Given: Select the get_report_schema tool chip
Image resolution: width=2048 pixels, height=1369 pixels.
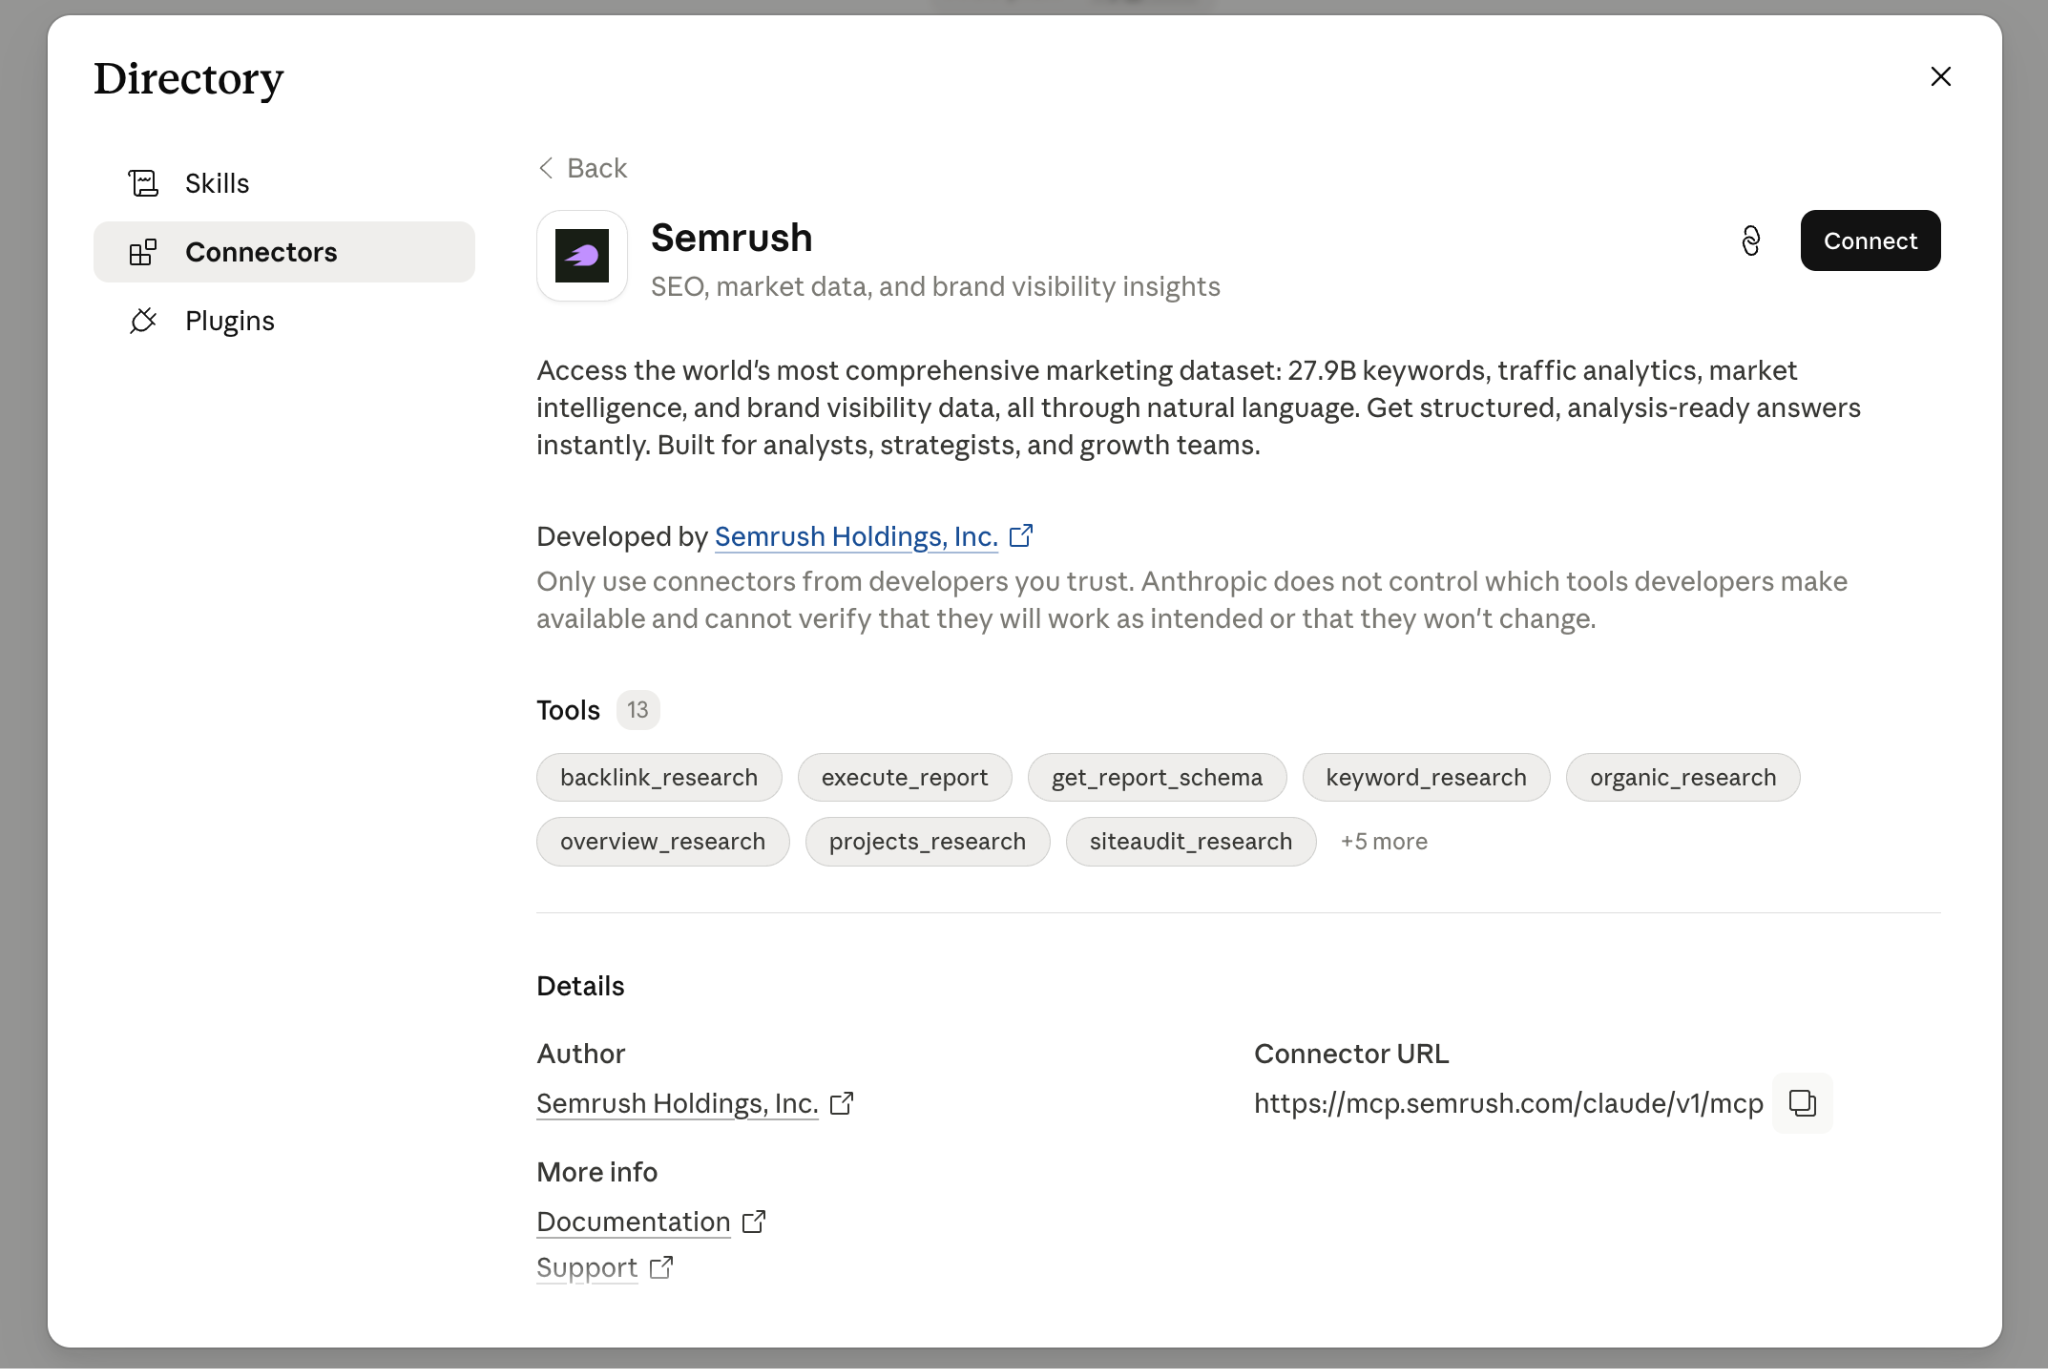Looking at the screenshot, I should [1157, 778].
